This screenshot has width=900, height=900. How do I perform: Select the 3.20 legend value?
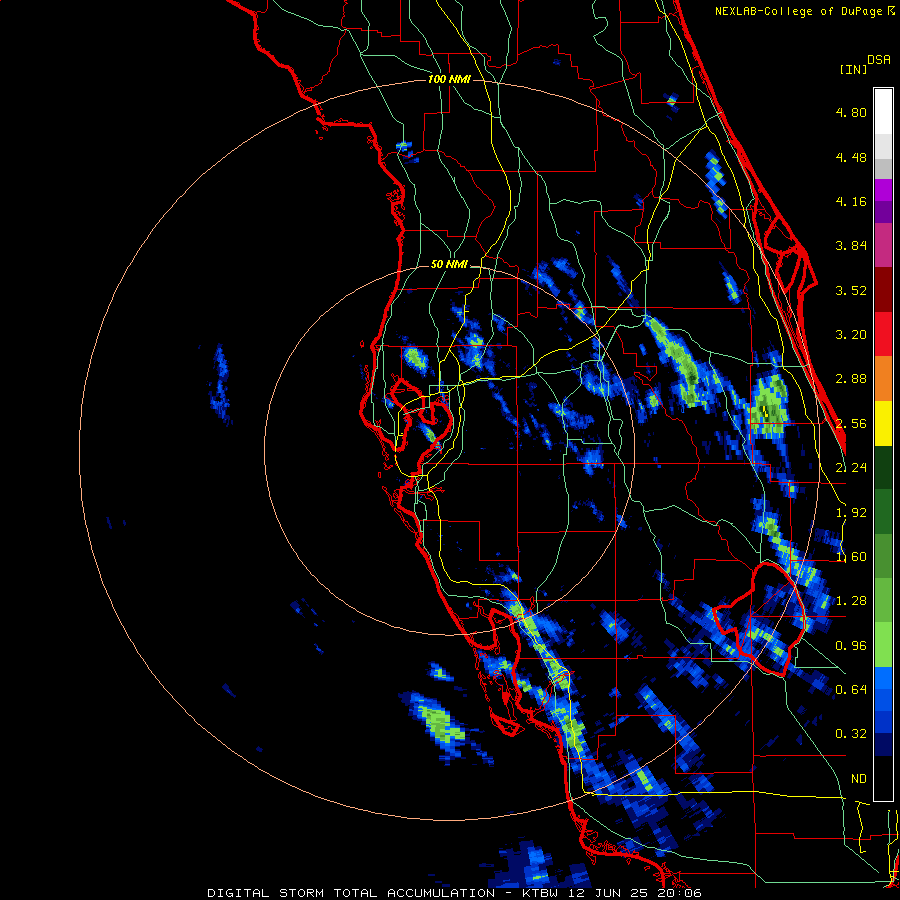[851, 335]
